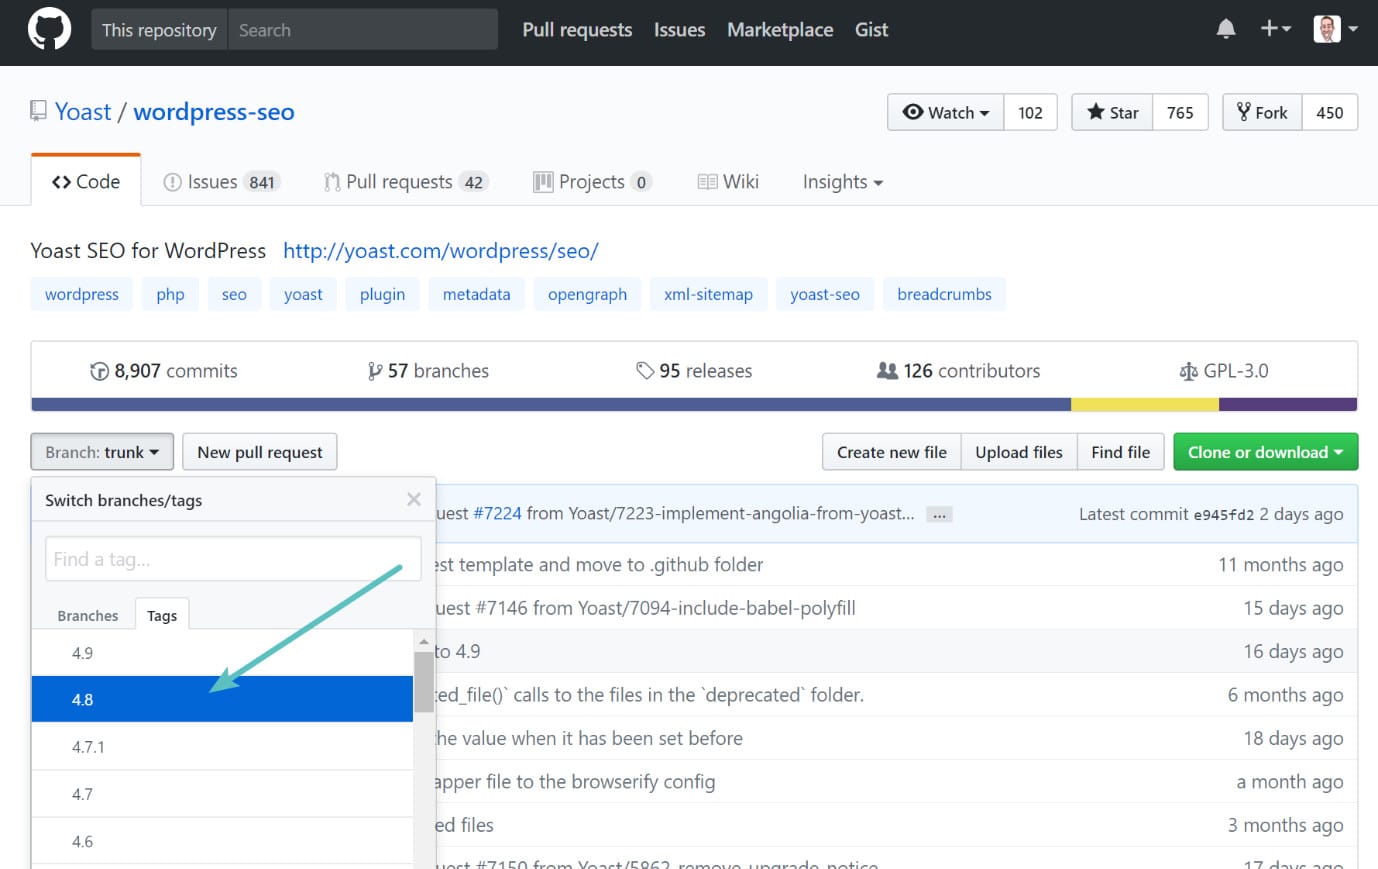Open the yoast.com/wordpress/seo link

[x=441, y=251]
